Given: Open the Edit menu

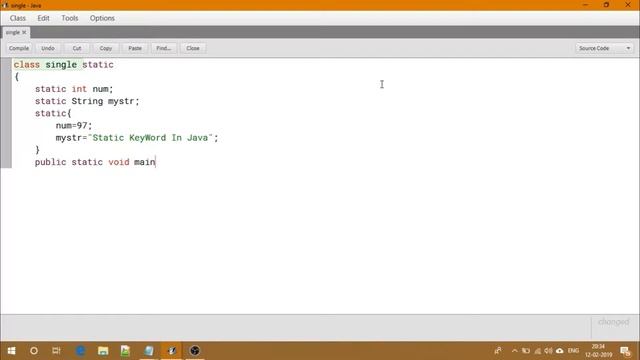Looking at the screenshot, I should [x=43, y=18].
